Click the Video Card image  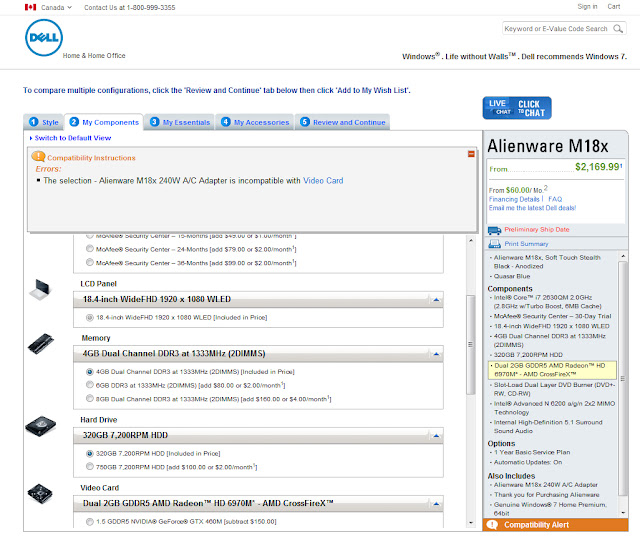coord(40,494)
